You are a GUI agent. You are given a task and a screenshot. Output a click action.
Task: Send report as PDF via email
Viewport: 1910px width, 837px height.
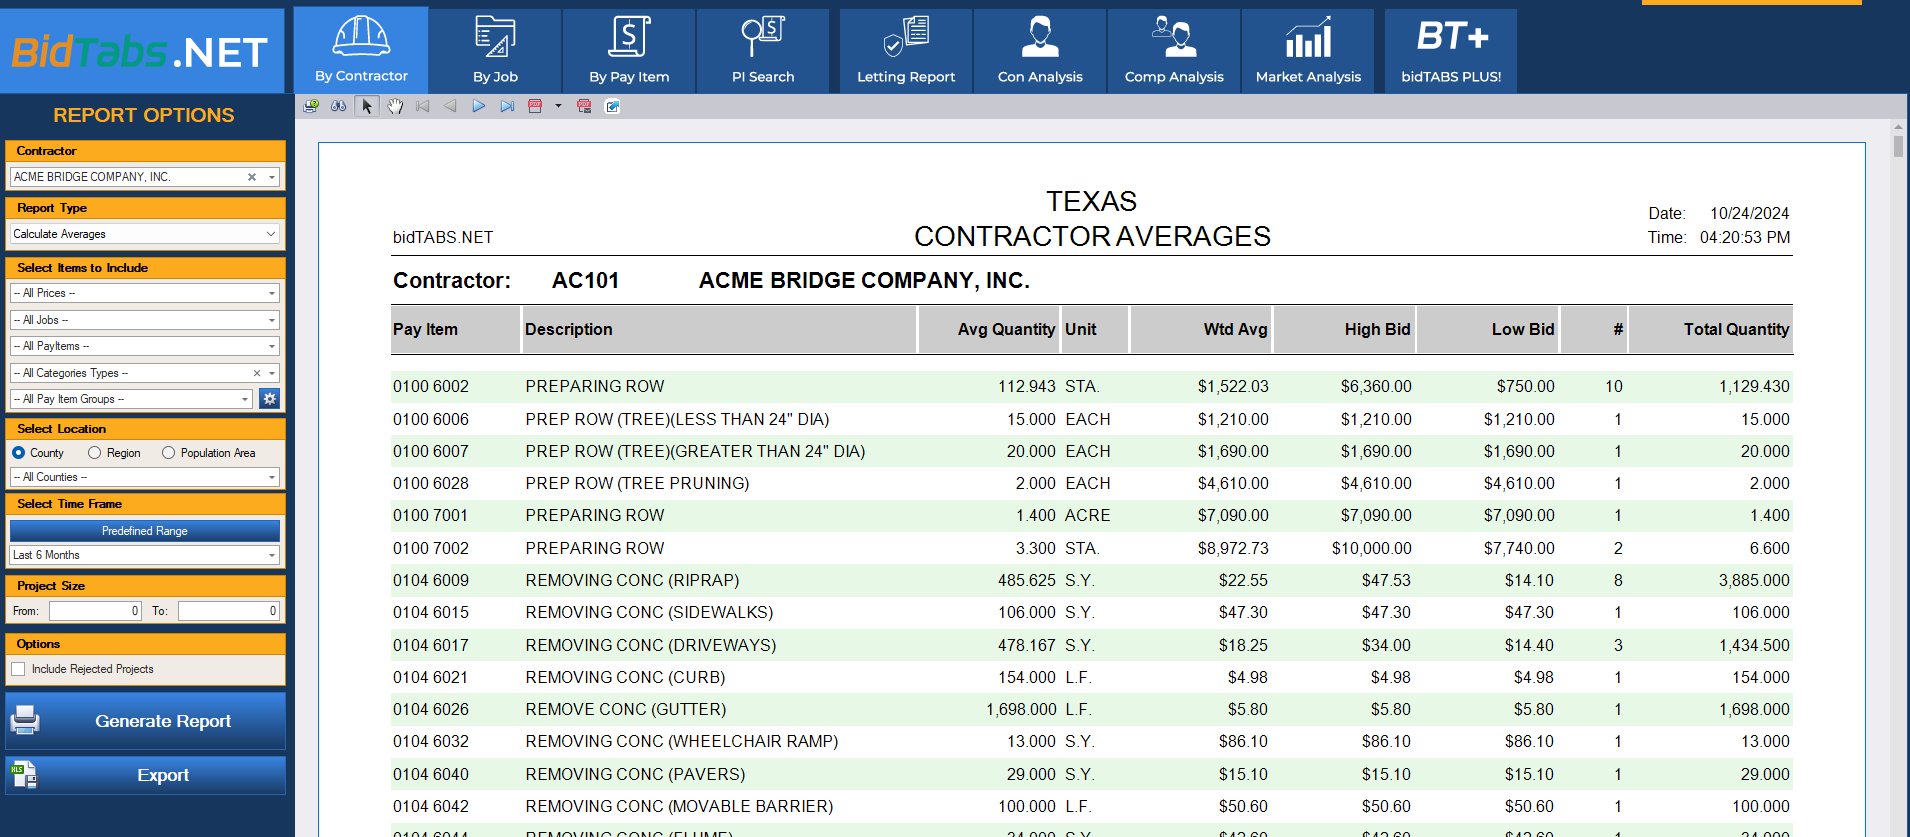tap(584, 106)
